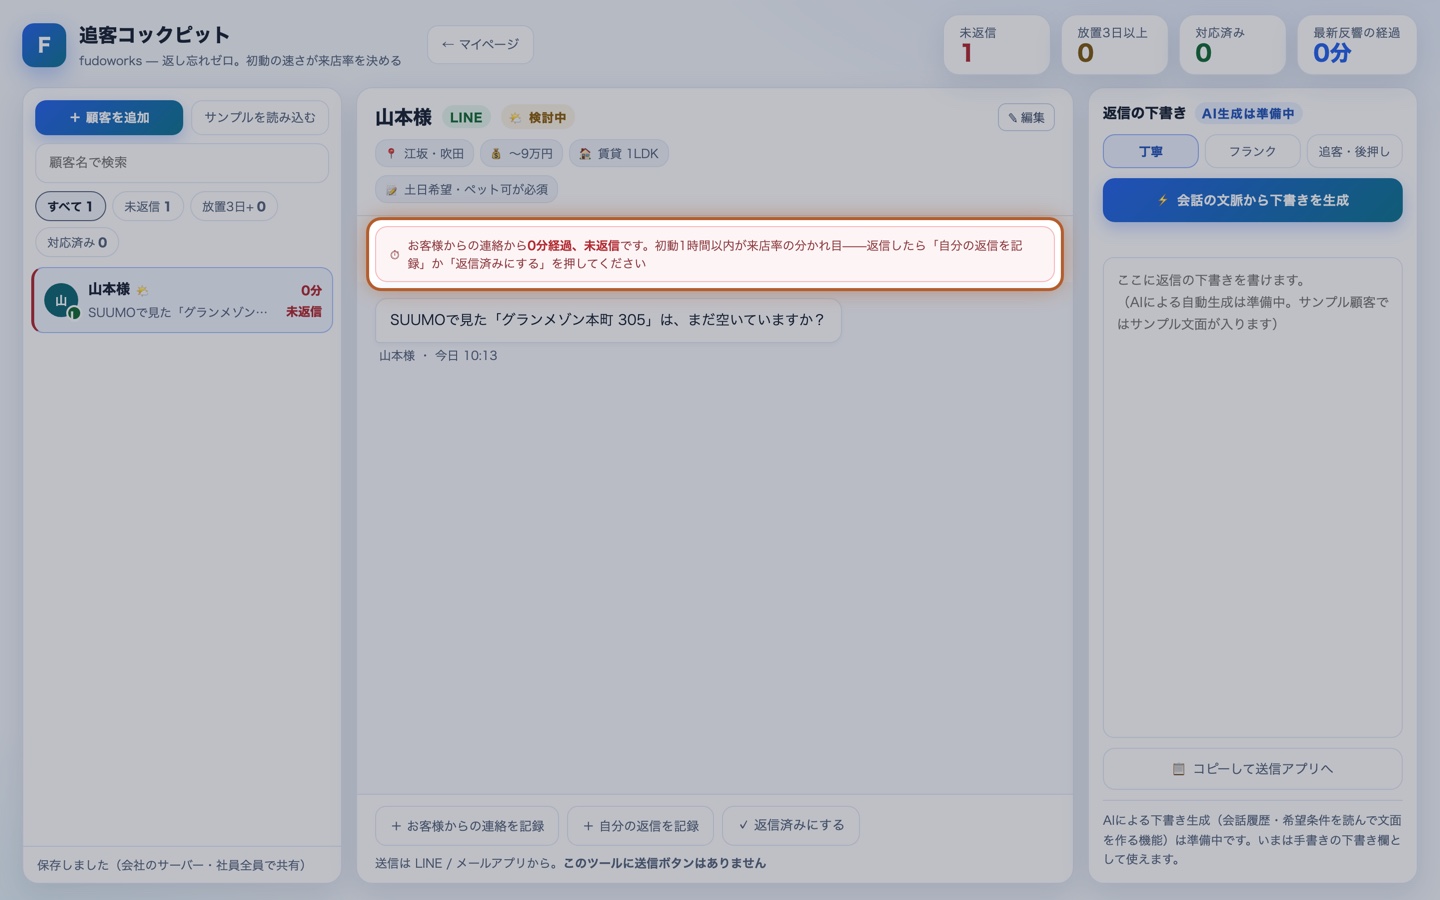Image resolution: width=1440 pixels, height=900 pixels.
Task: Select the 追客・後押し tone option
Action: coord(1354,151)
